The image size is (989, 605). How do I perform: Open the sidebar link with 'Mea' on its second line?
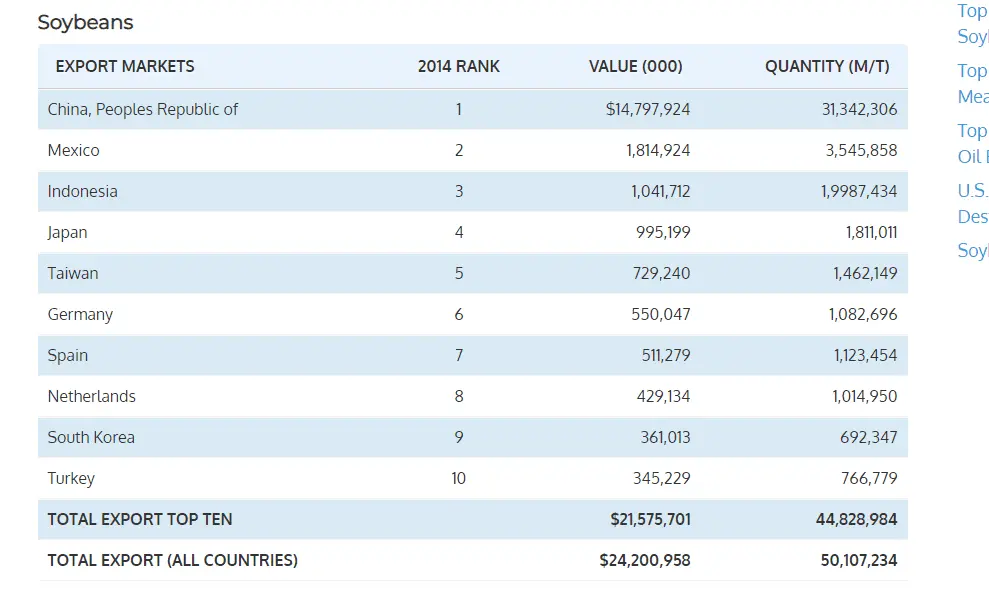click(972, 83)
